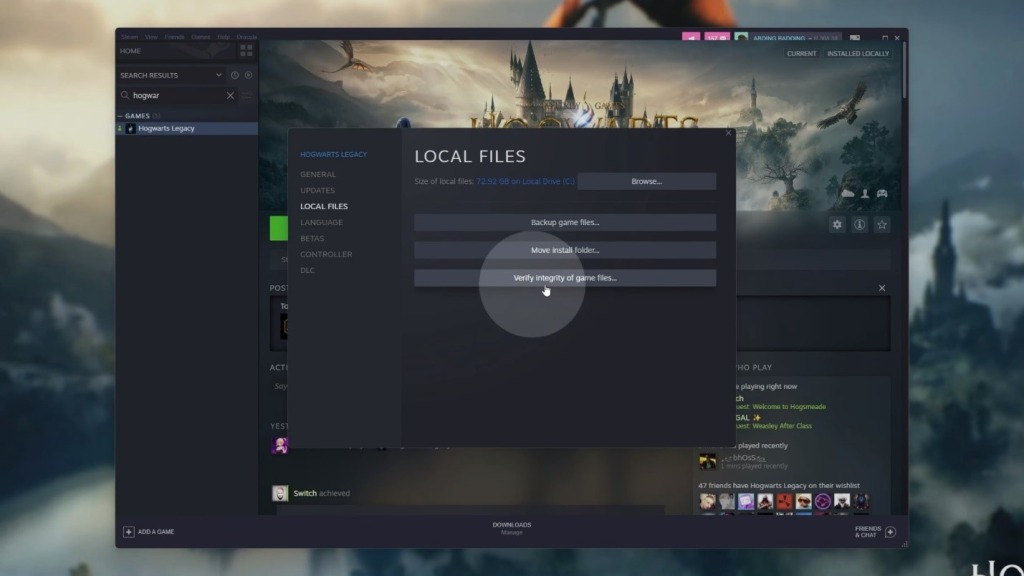
Task: Click the grid view icon beside HOME
Action: pyautogui.click(x=246, y=50)
